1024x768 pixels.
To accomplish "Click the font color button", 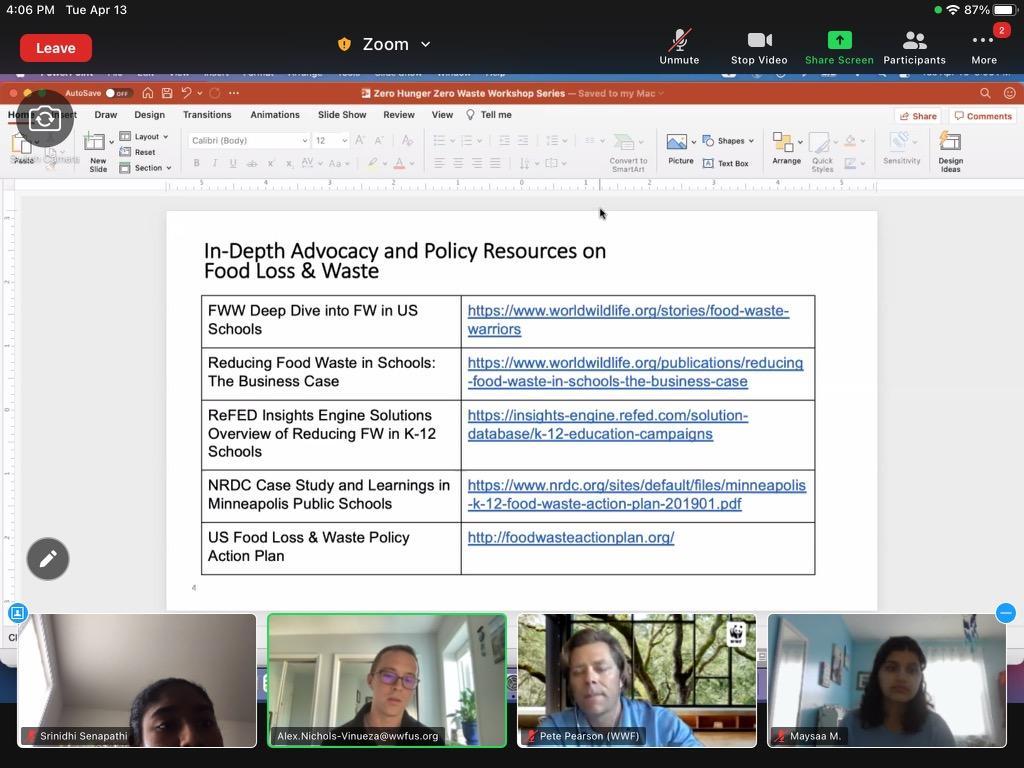I will click(x=399, y=163).
